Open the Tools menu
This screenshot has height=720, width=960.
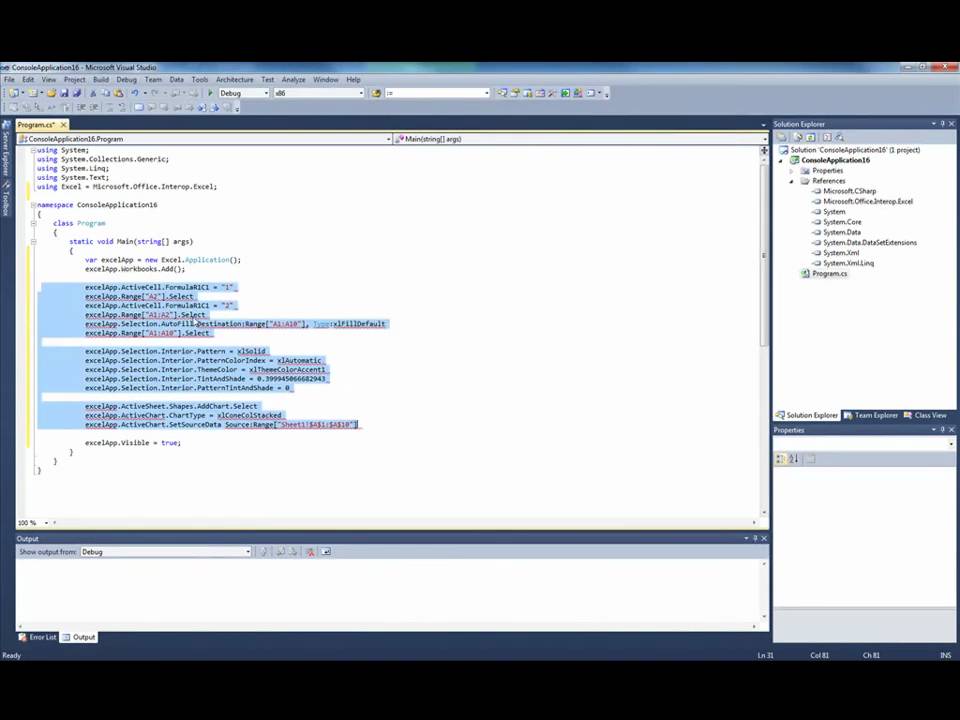200,80
